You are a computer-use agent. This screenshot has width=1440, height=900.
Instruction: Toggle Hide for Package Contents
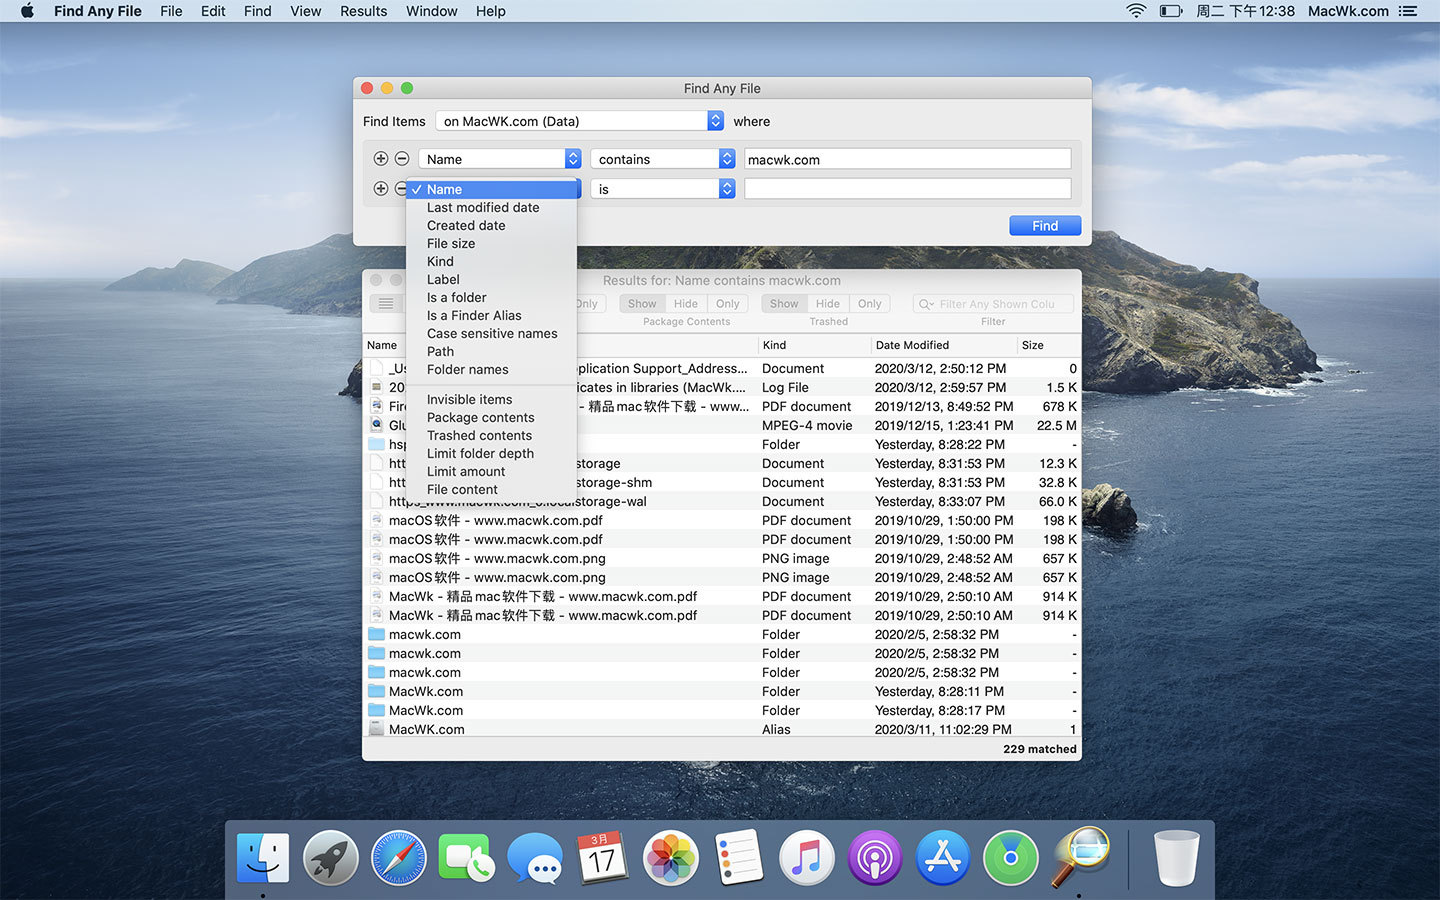(x=686, y=304)
